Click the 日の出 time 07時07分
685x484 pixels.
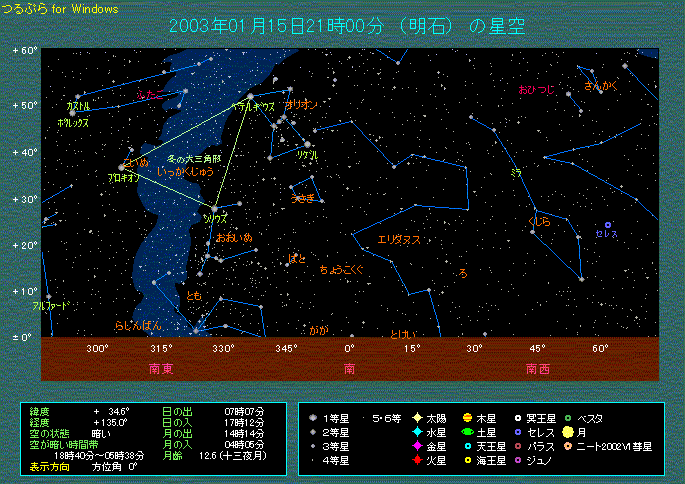click(x=244, y=411)
